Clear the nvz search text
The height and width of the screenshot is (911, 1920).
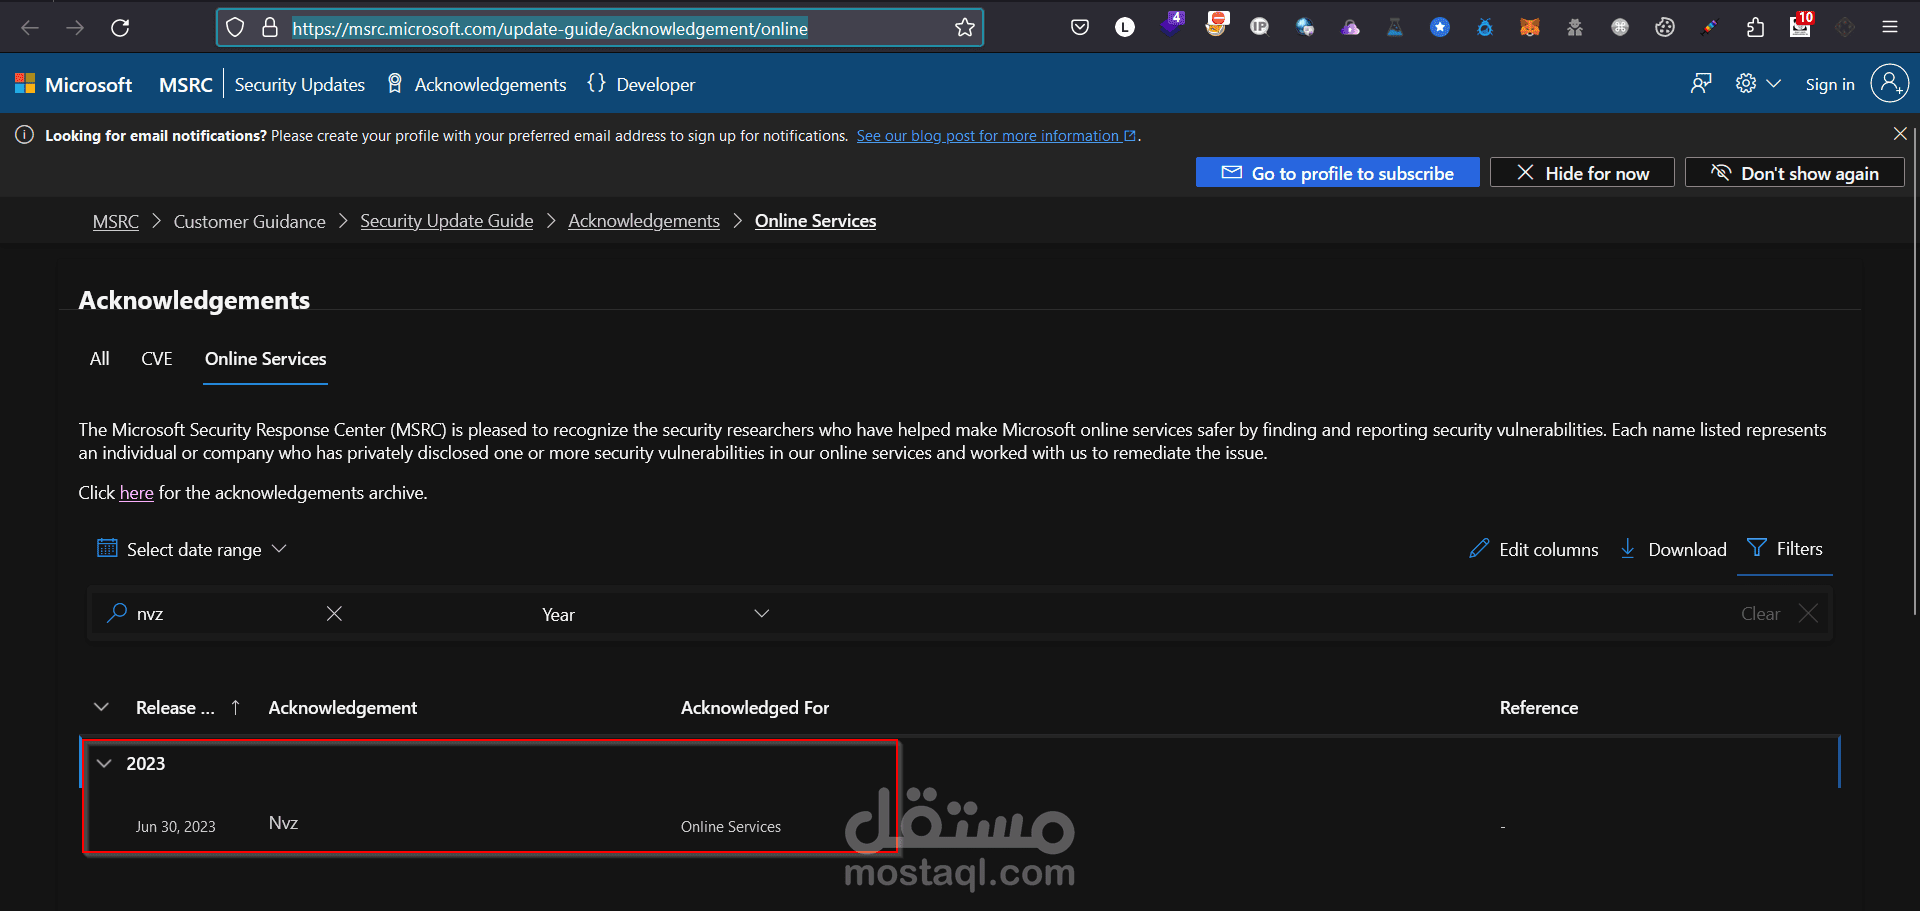(334, 613)
